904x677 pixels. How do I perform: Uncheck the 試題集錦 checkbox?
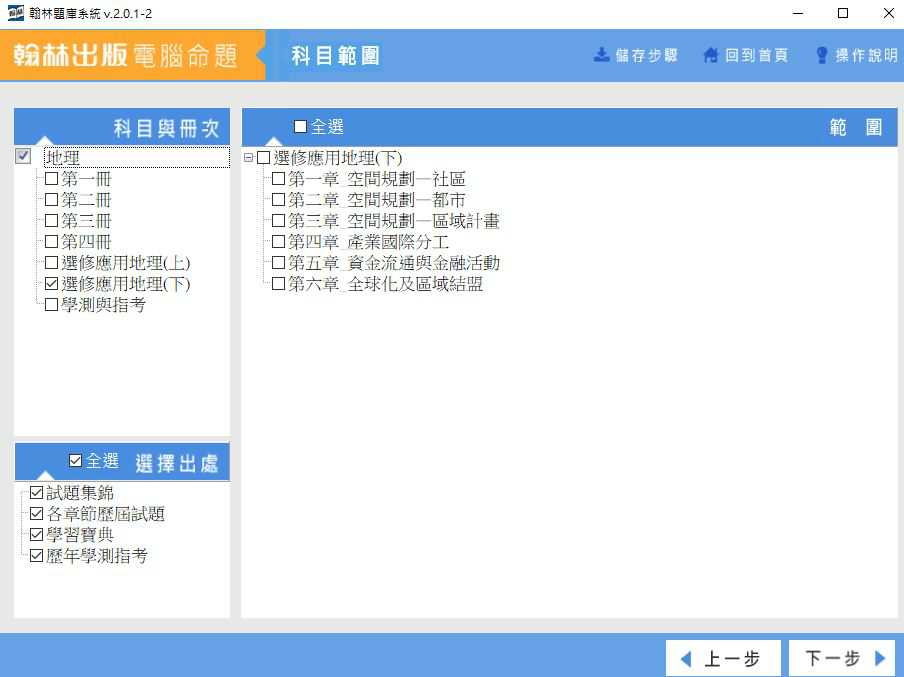(36, 492)
